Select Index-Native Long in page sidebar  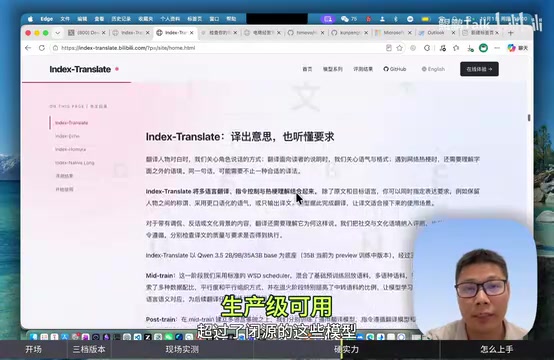point(75,163)
